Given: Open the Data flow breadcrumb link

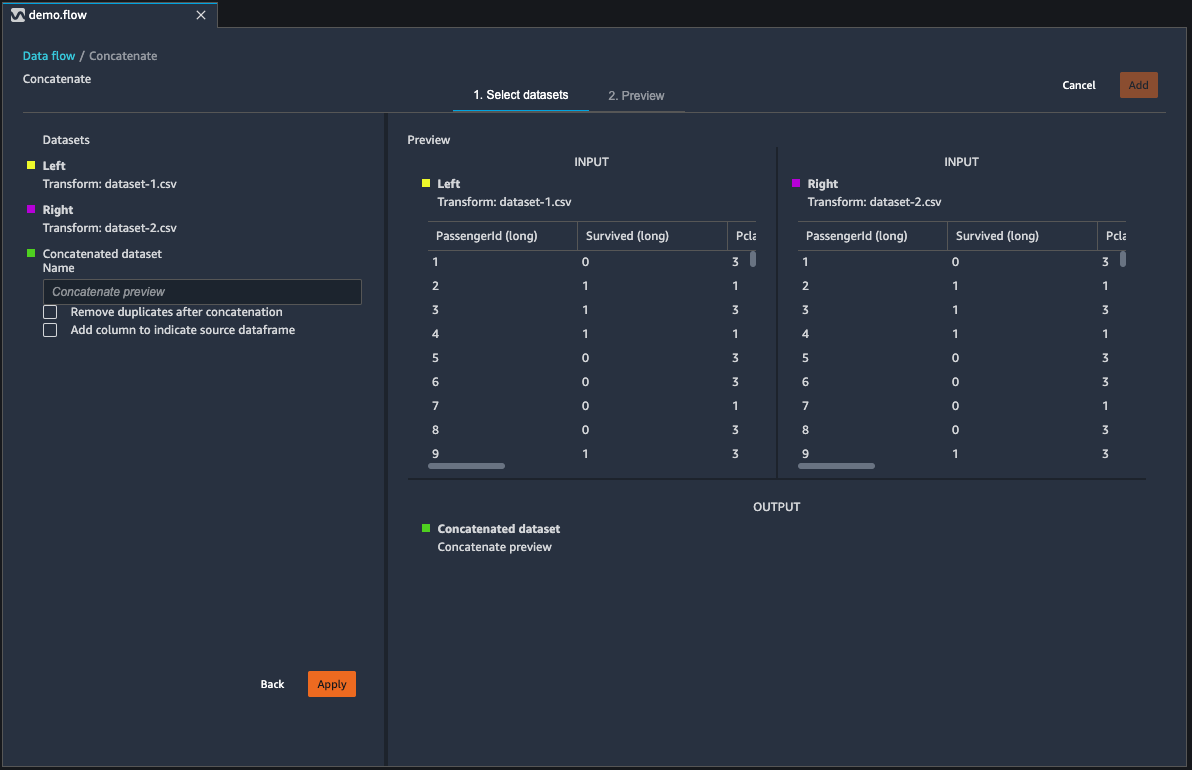Looking at the screenshot, I should point(48,56).
